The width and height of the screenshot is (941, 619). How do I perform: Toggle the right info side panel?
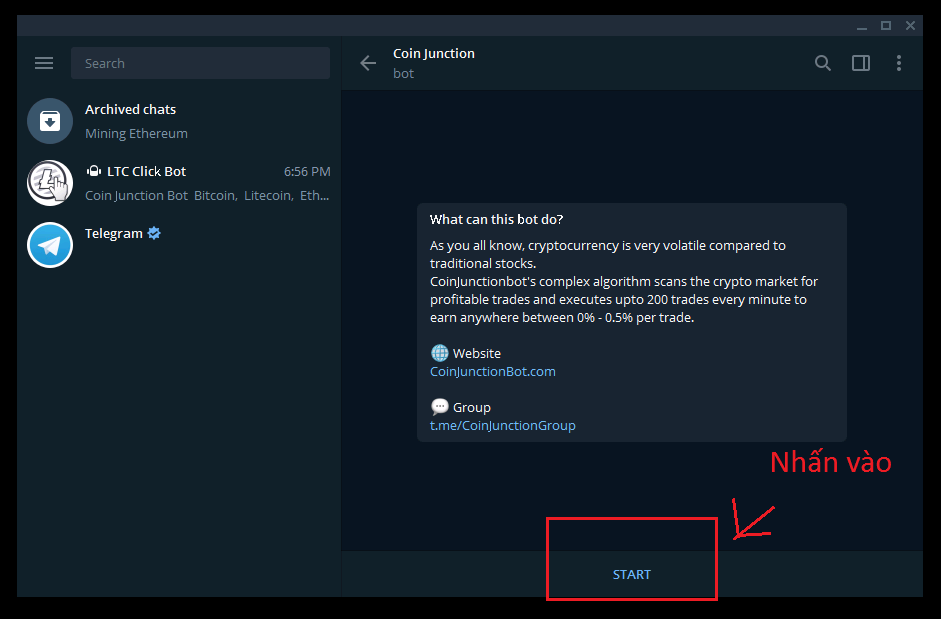(x=861, y=63)
